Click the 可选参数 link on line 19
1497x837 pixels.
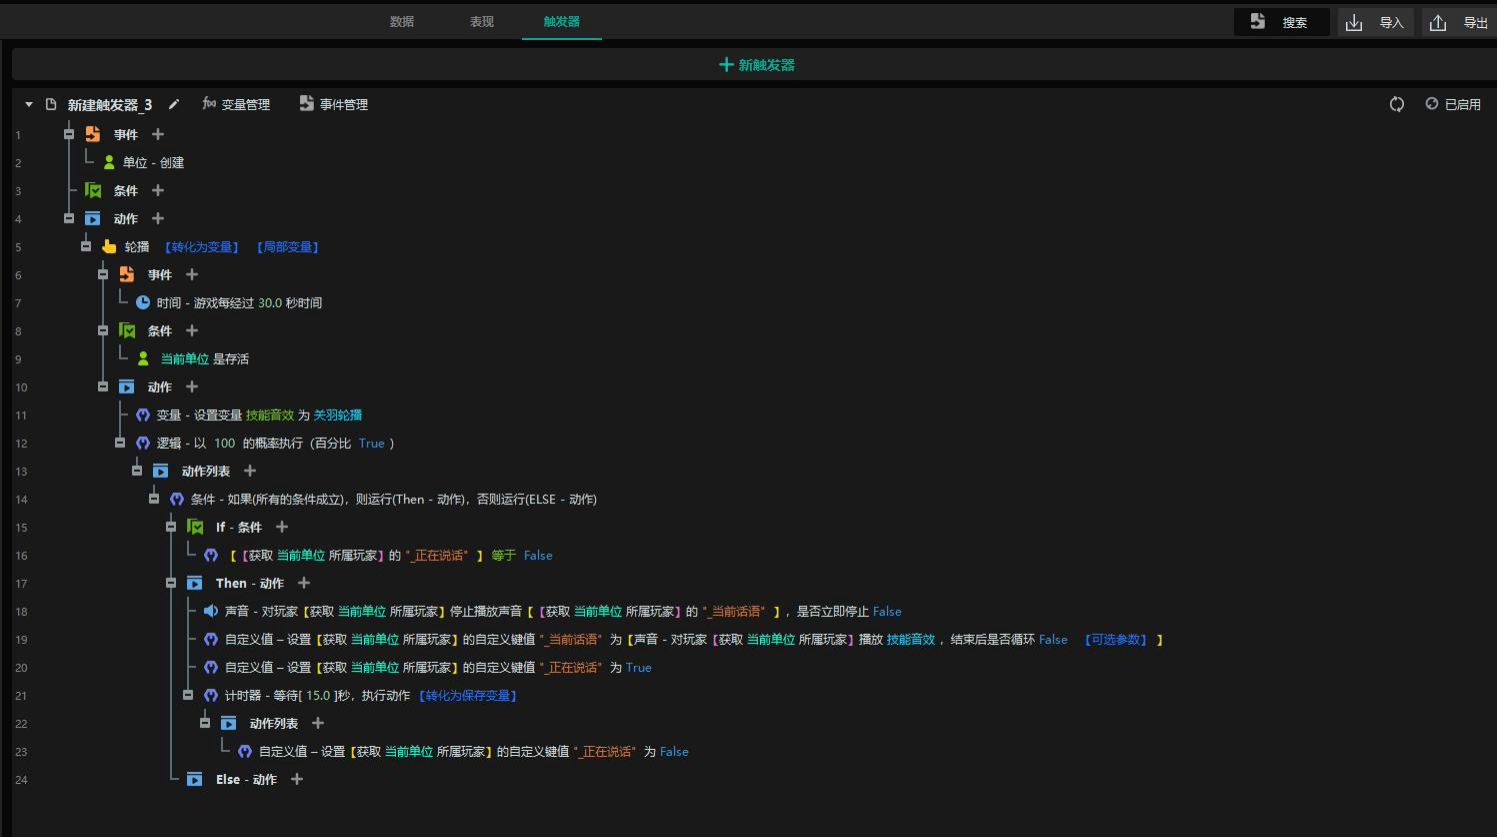tap(1116, 639)
